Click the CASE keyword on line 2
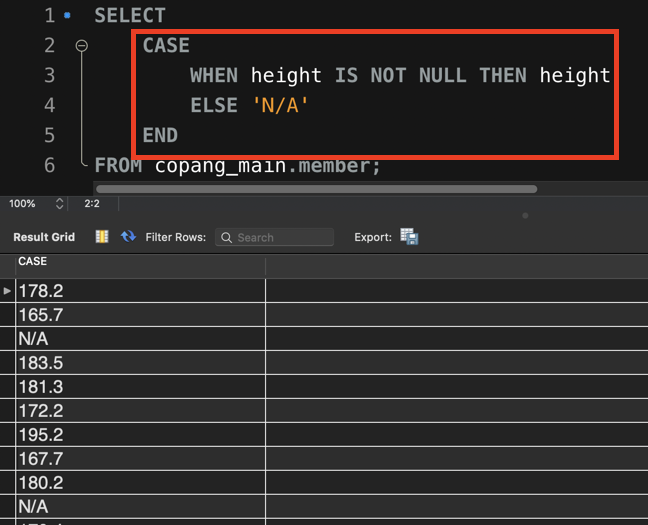648x525 pixels. click(166, 45)
